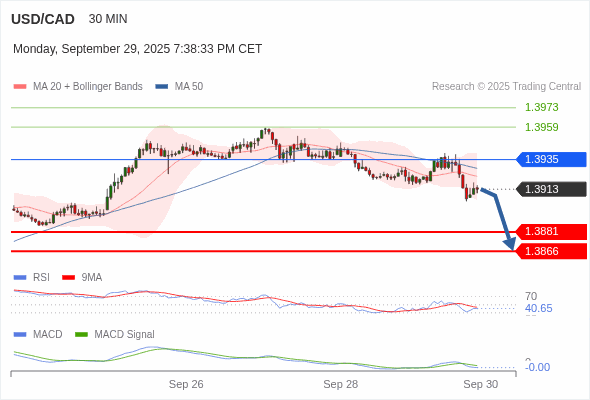Screen dimensions: 590x400
Task: Click the red 1.3866 support price tag
Action: click(551, 251)
